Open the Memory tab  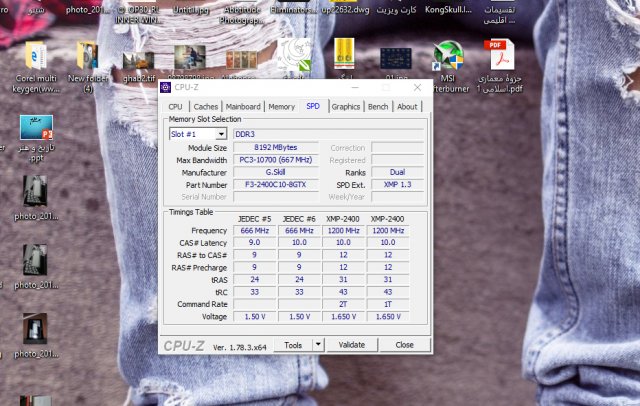point(281,106)
